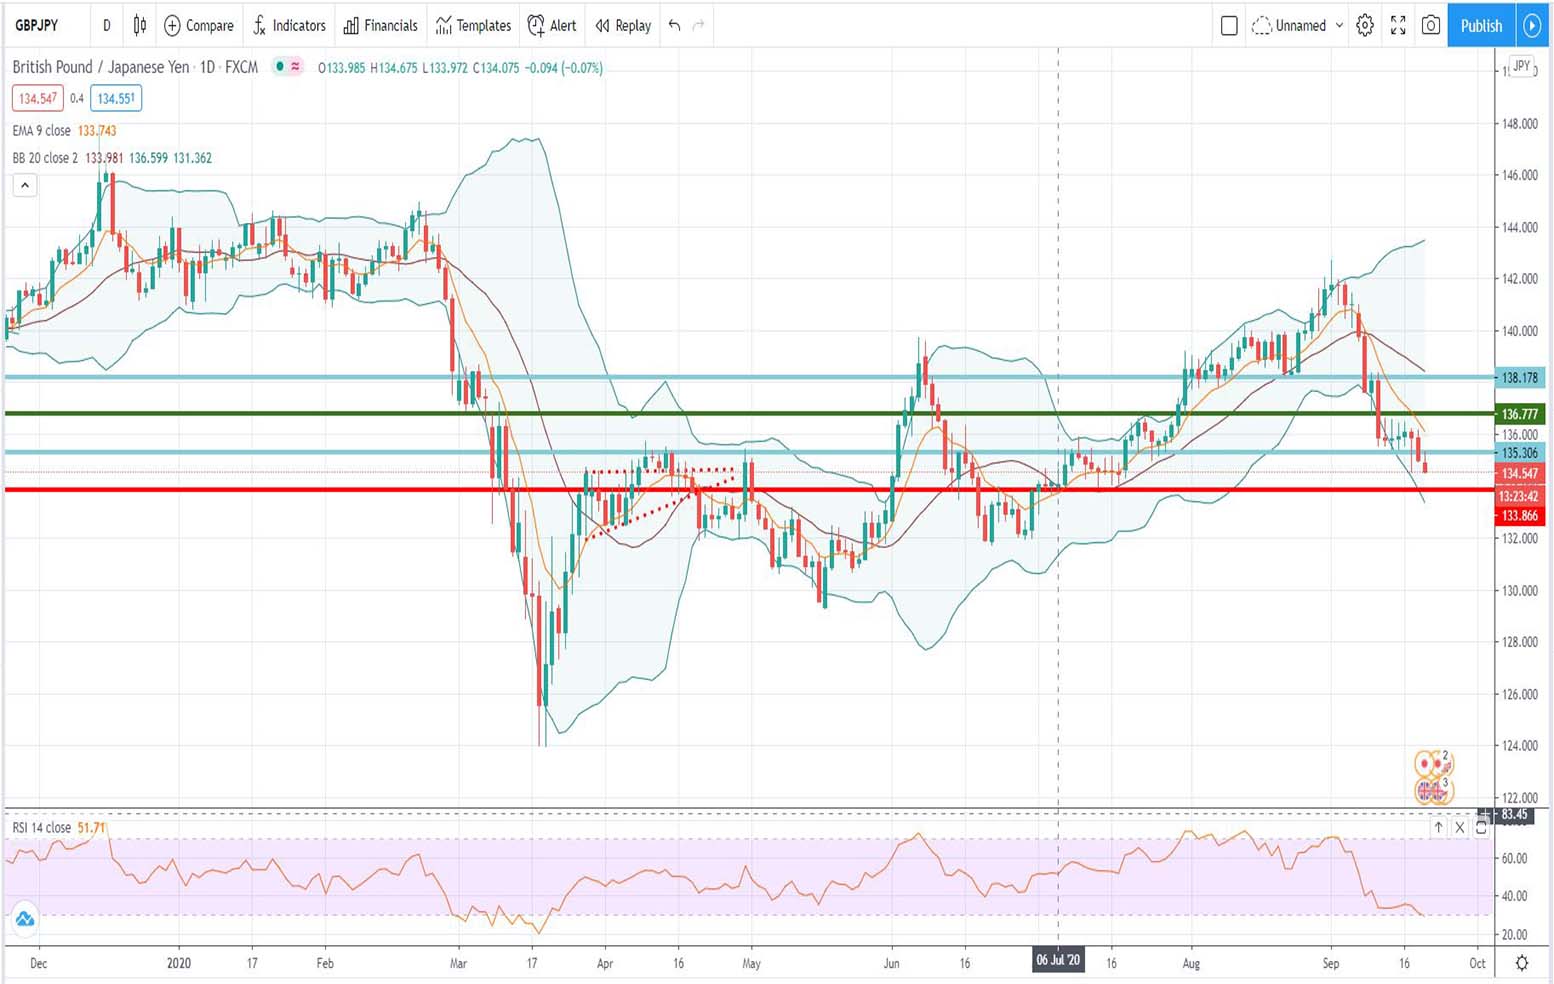
Task: Open chart settings with the gear icon
Action: click(x=1364, y=26)
